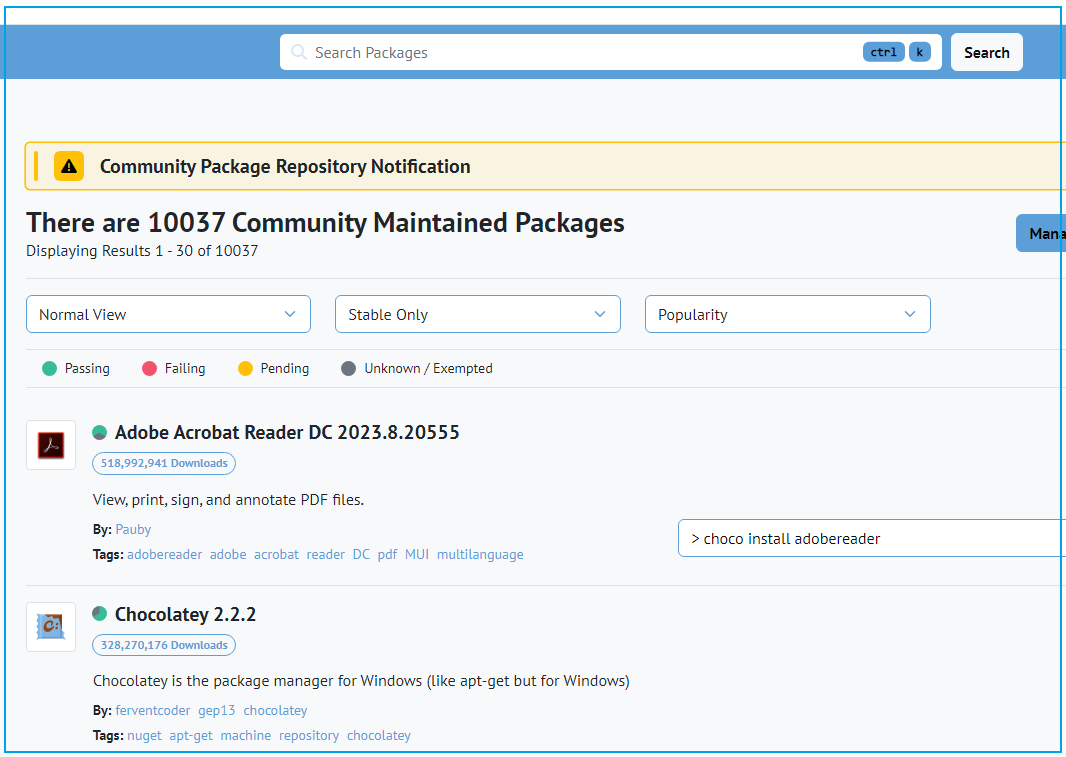The height and width of the screenshot is (757, 1066).
Task: Open the Chocolatey package logo icon
Action: (51, 627)
